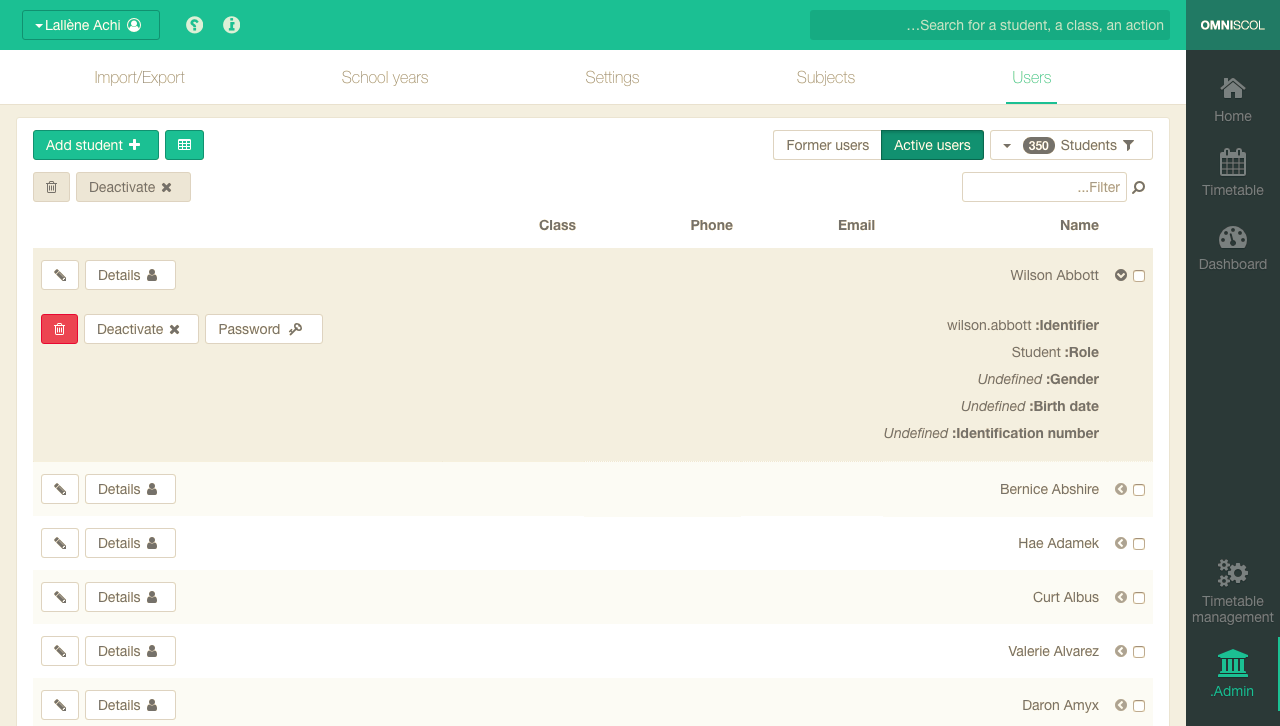Select the Hae Adamek checkbox
This screenshot has width=1280, height=726.
pyautogui.click(x=1139, y=544)
